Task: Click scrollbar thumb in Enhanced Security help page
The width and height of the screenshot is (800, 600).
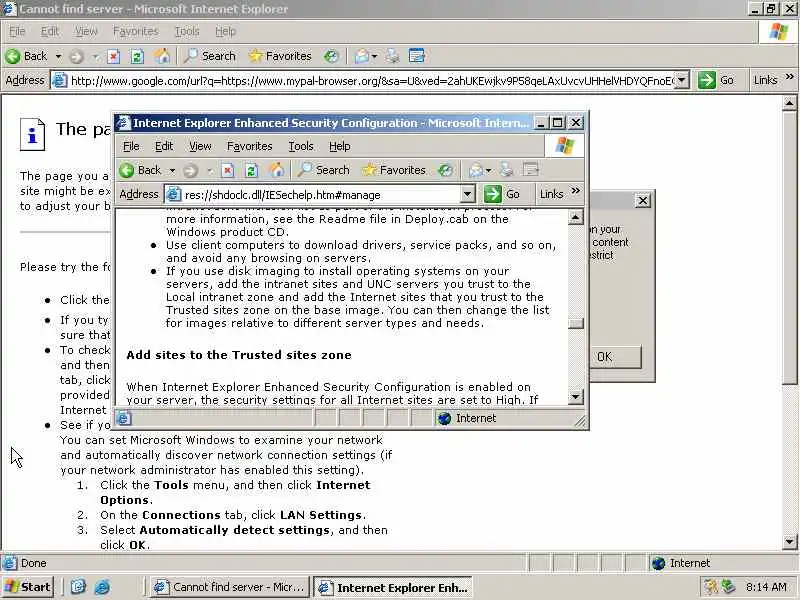Action: (x=576, y=323)
